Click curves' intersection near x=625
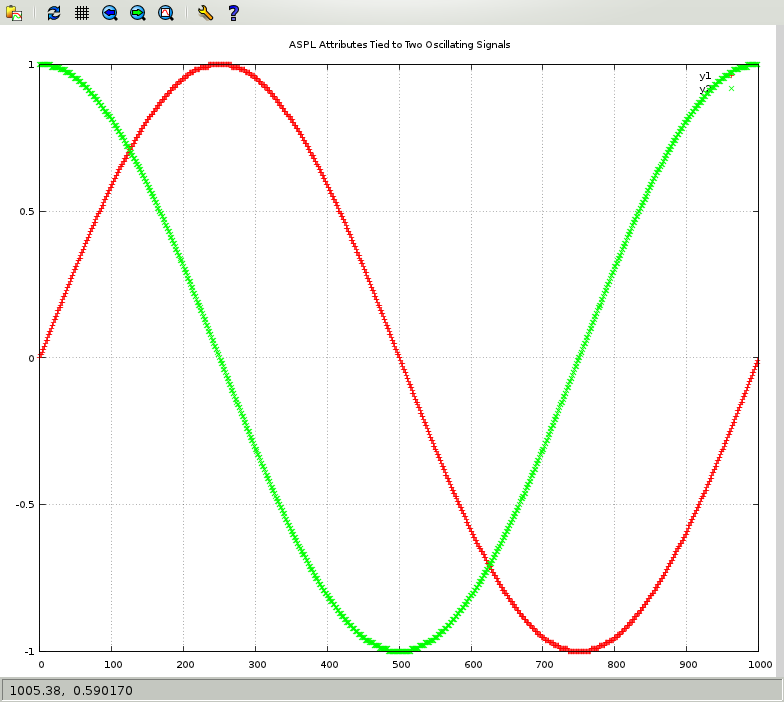The height and width of the screenshot is (702, 784). [x=489, y=565]
